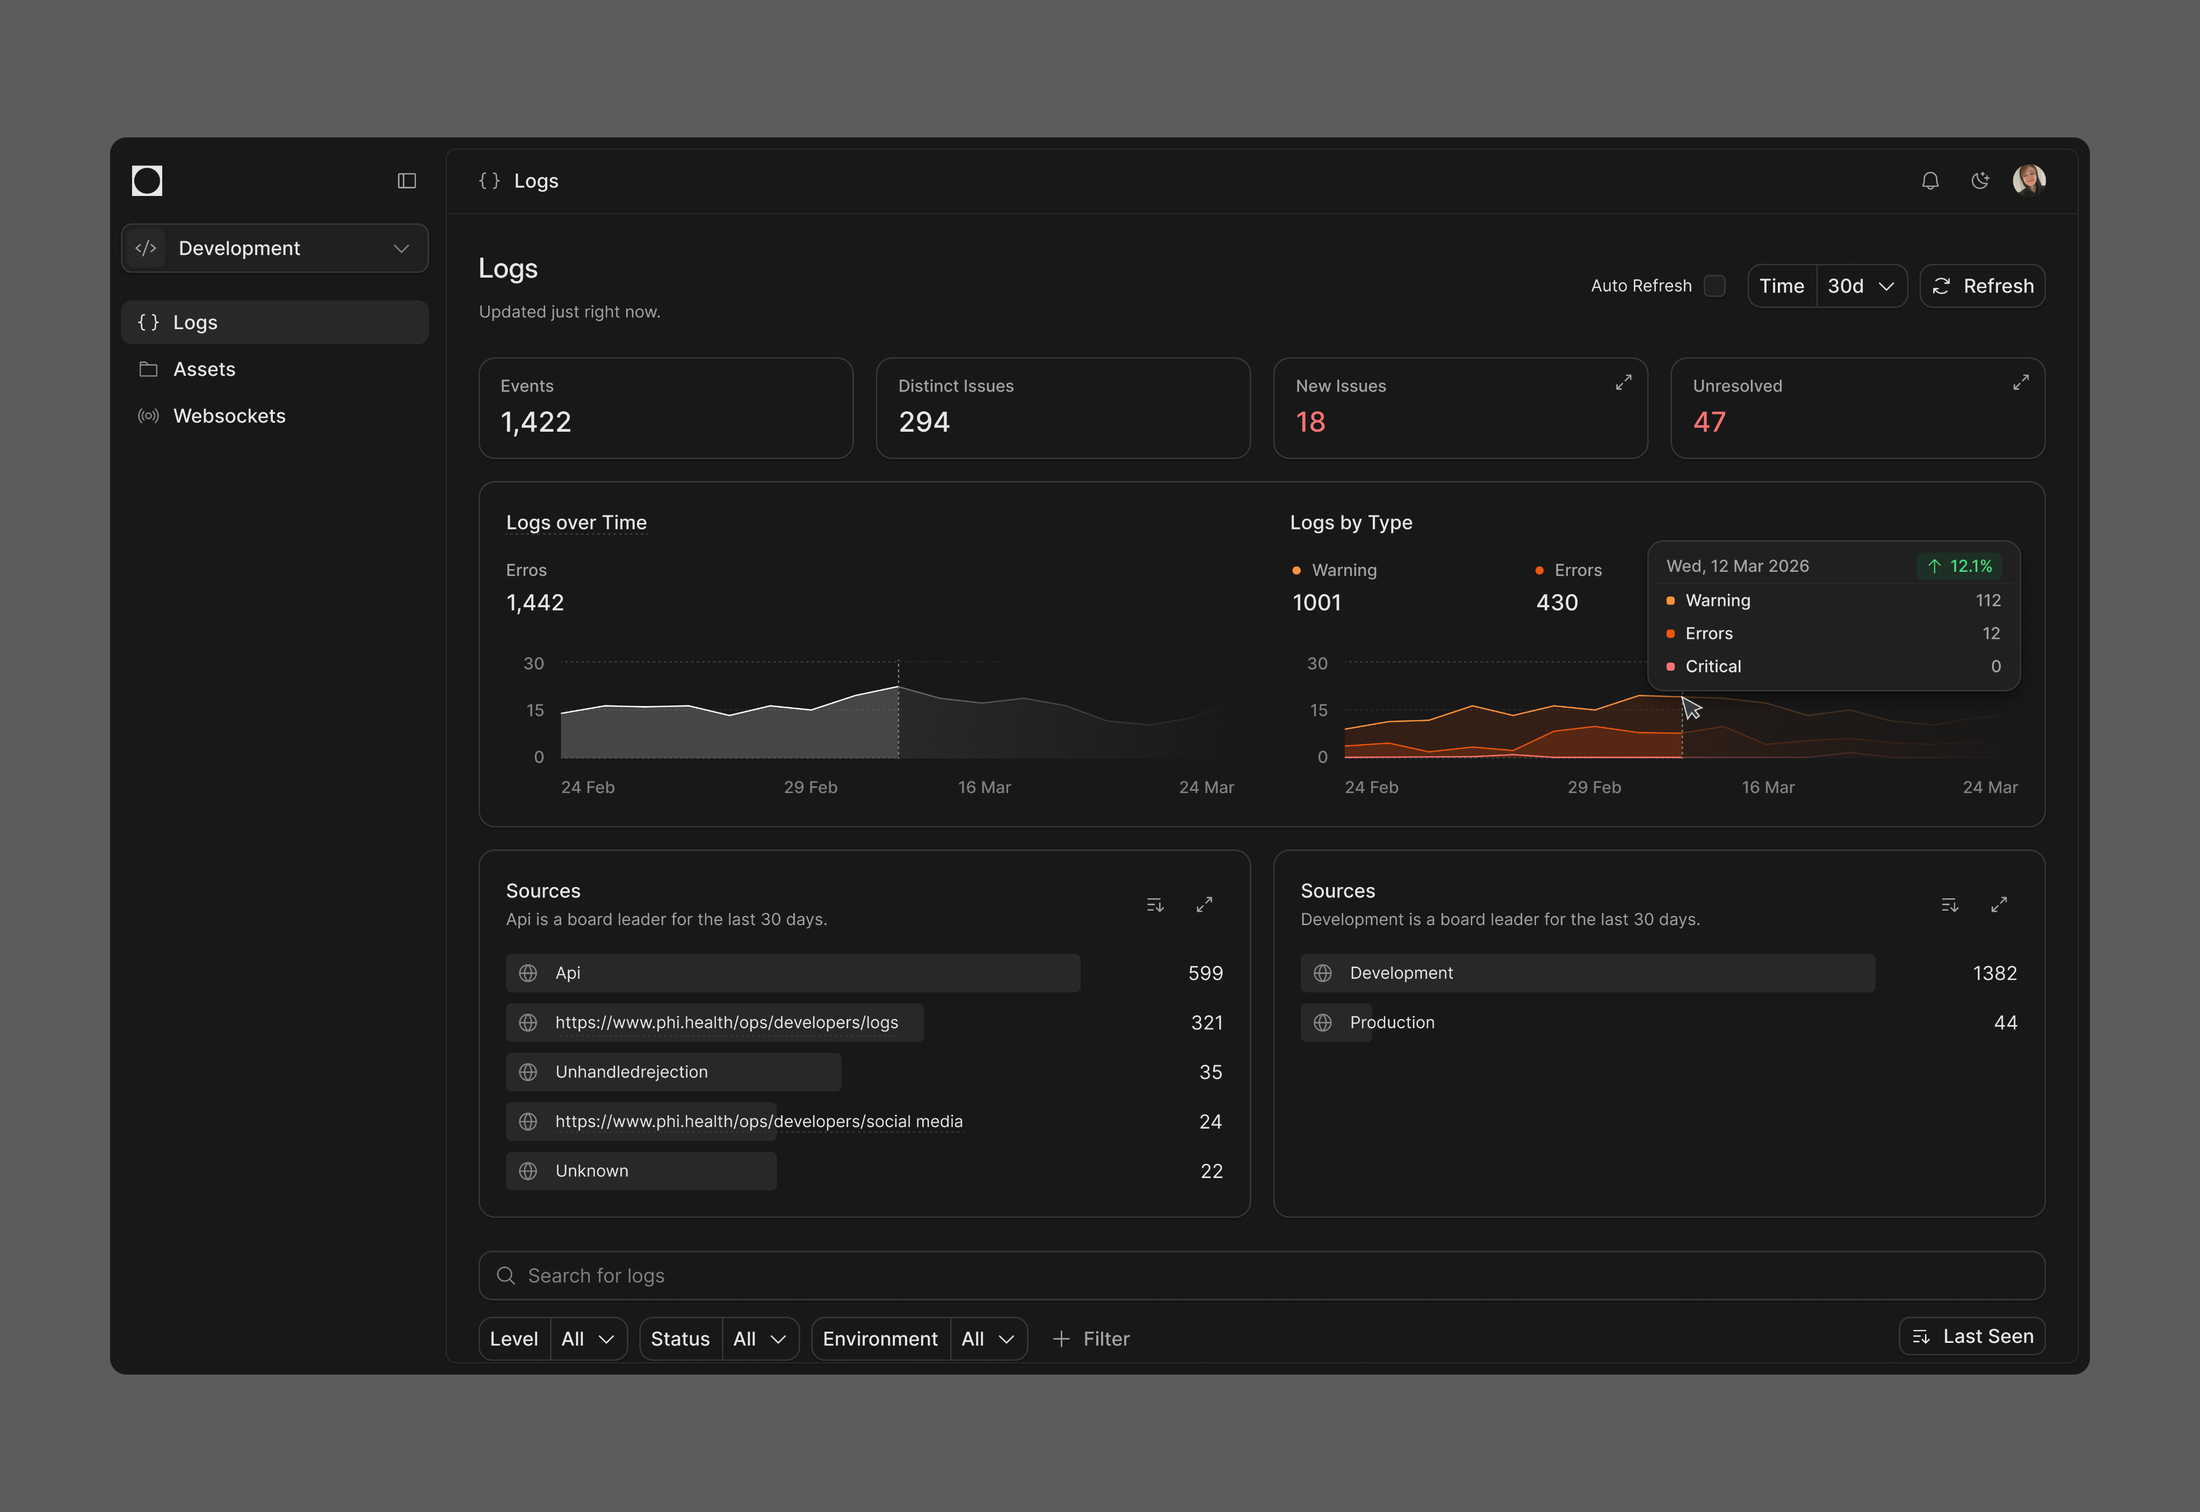Click the Last Seen sort button
This screenshot has width=2200, height=1512.
pyautogui.click(x=1972, y=1337)
